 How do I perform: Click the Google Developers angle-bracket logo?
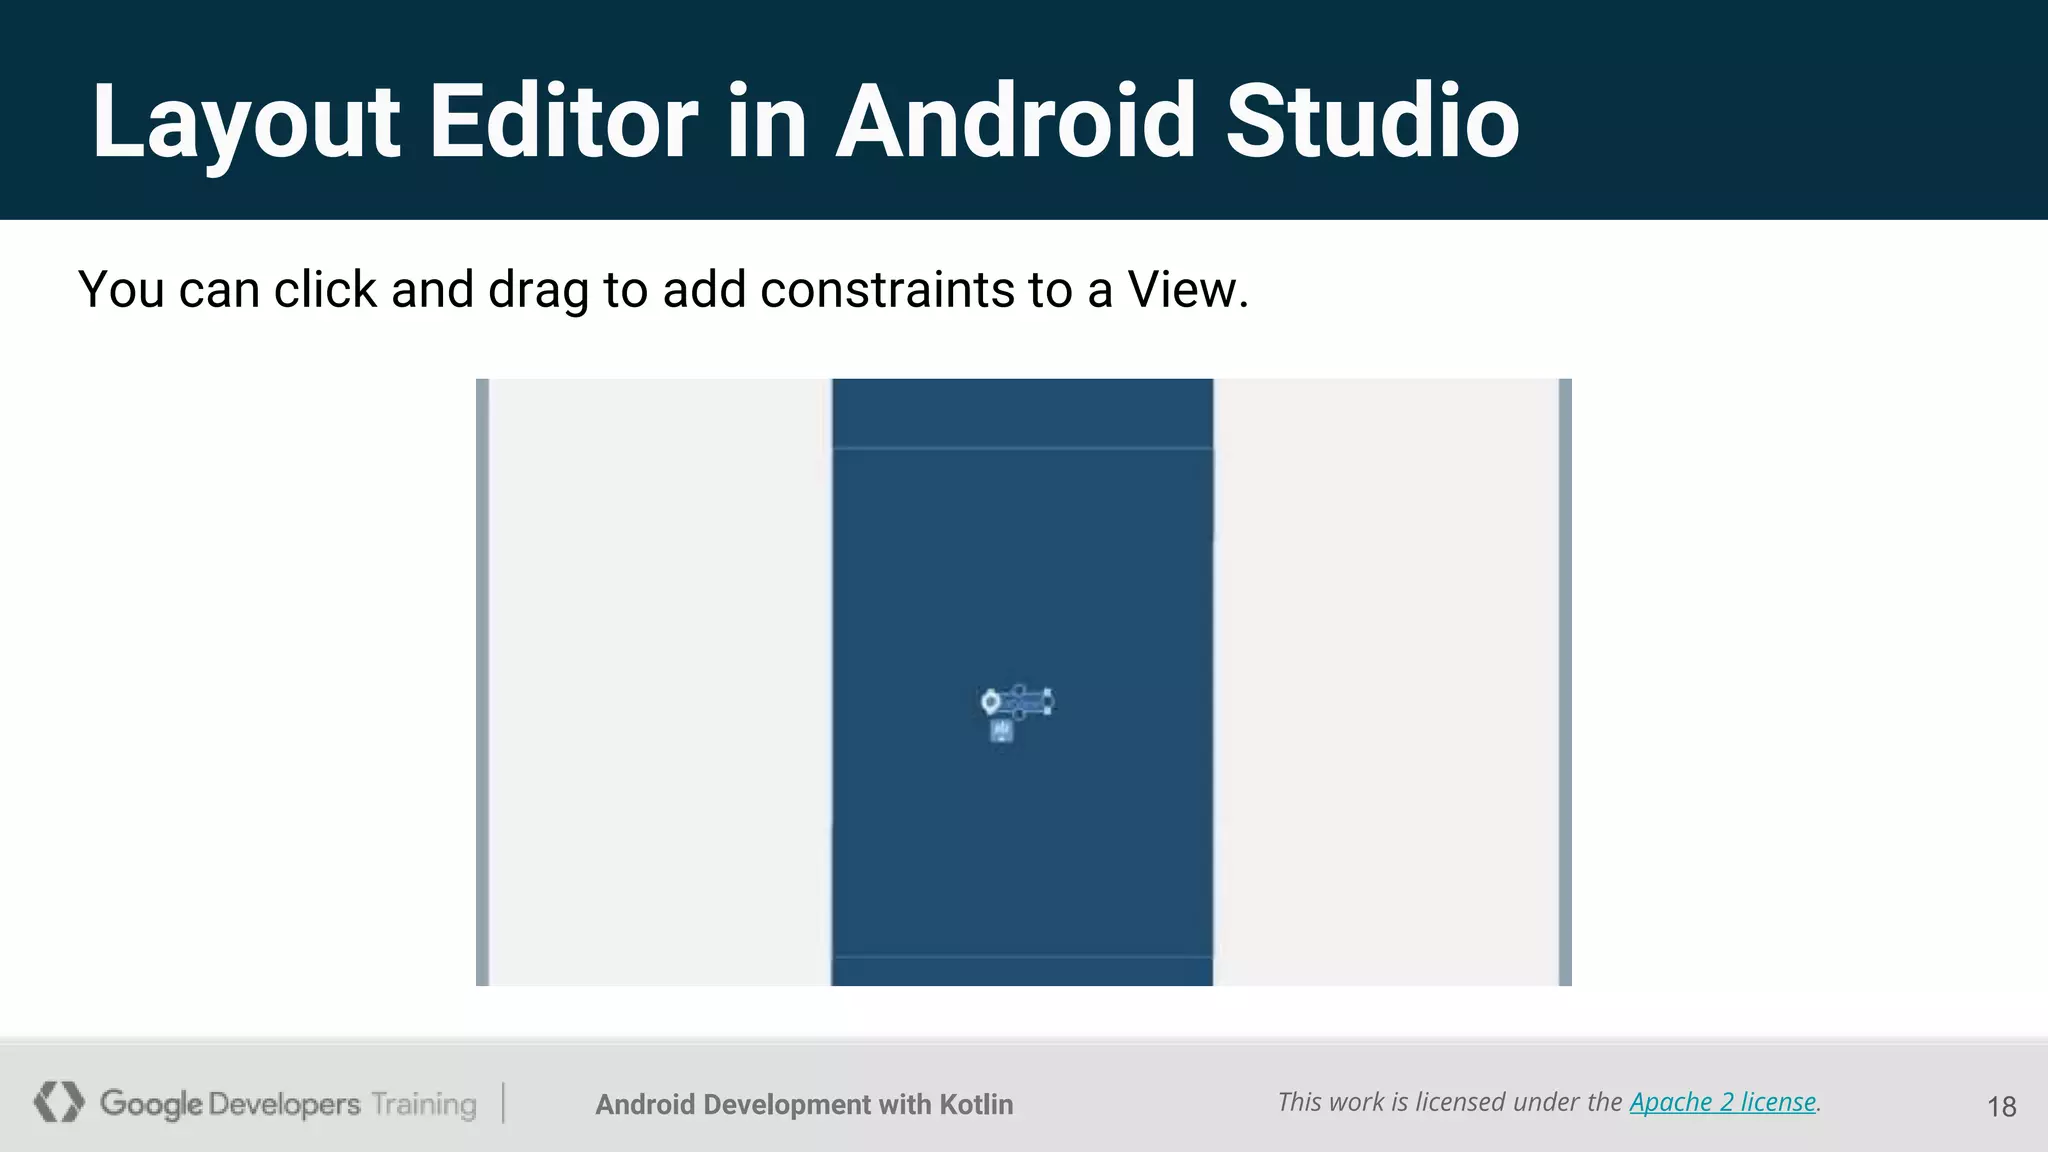pos(58,1102)
